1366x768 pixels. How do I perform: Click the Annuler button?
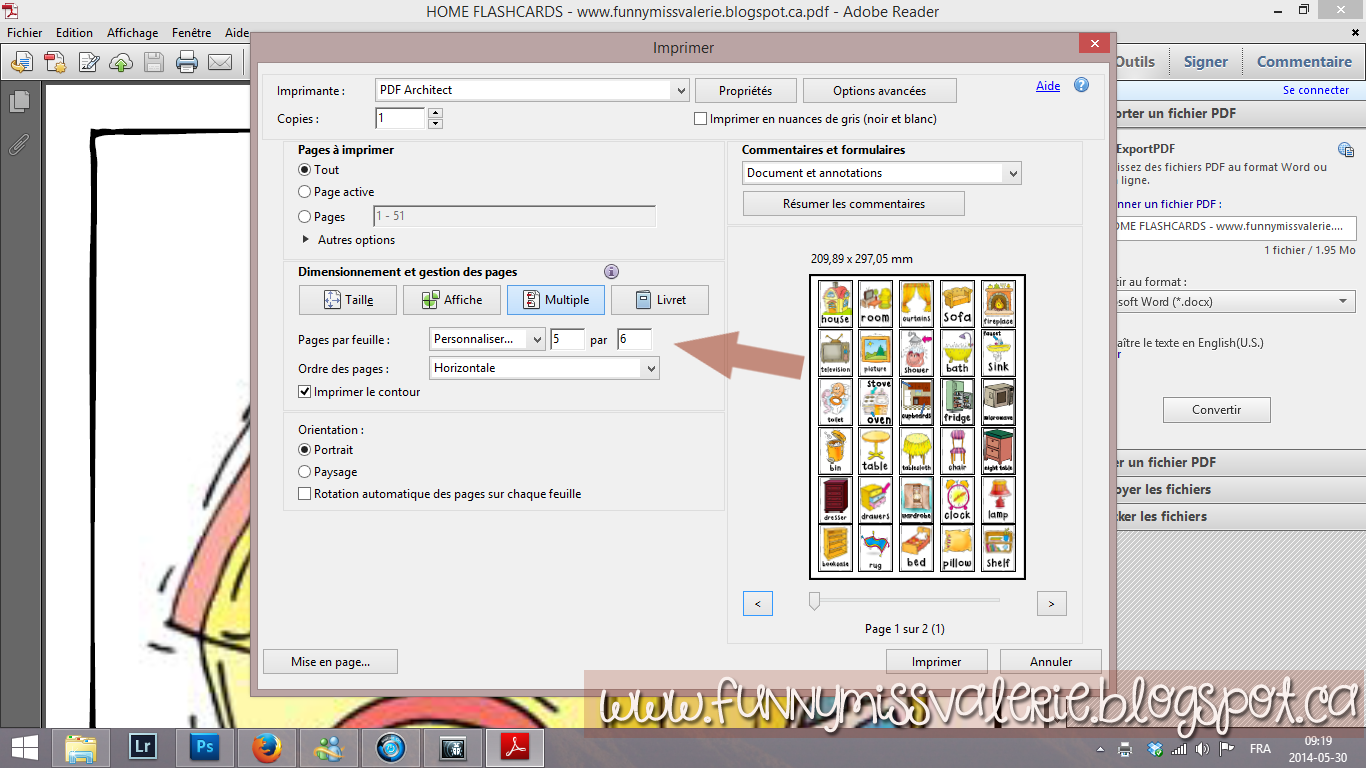(x=1051, y=662)
